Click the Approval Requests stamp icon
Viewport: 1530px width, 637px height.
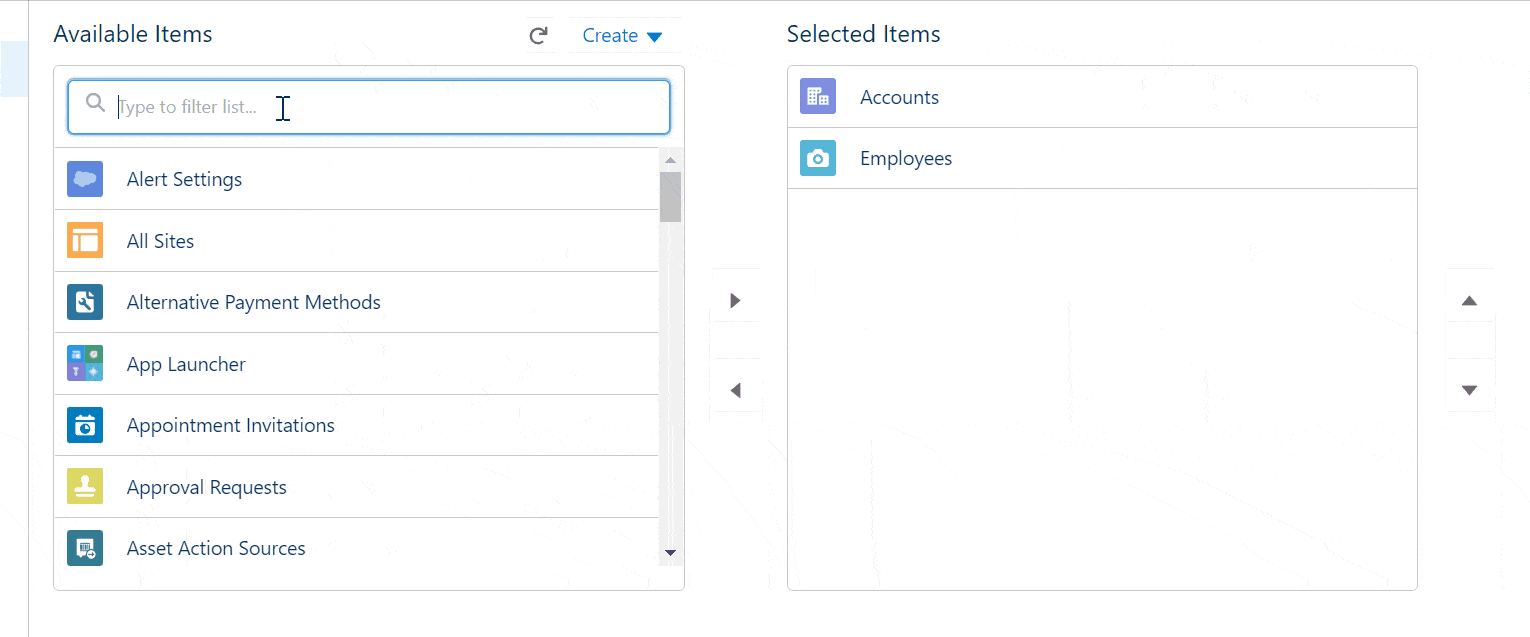tap(85, 486)
